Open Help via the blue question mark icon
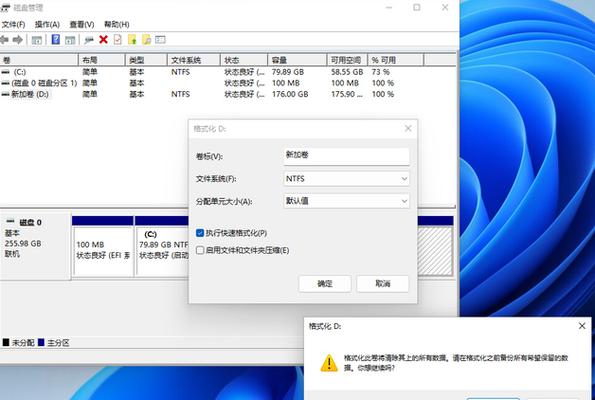This screenshot has height=400, width=595. click(56, 39)
